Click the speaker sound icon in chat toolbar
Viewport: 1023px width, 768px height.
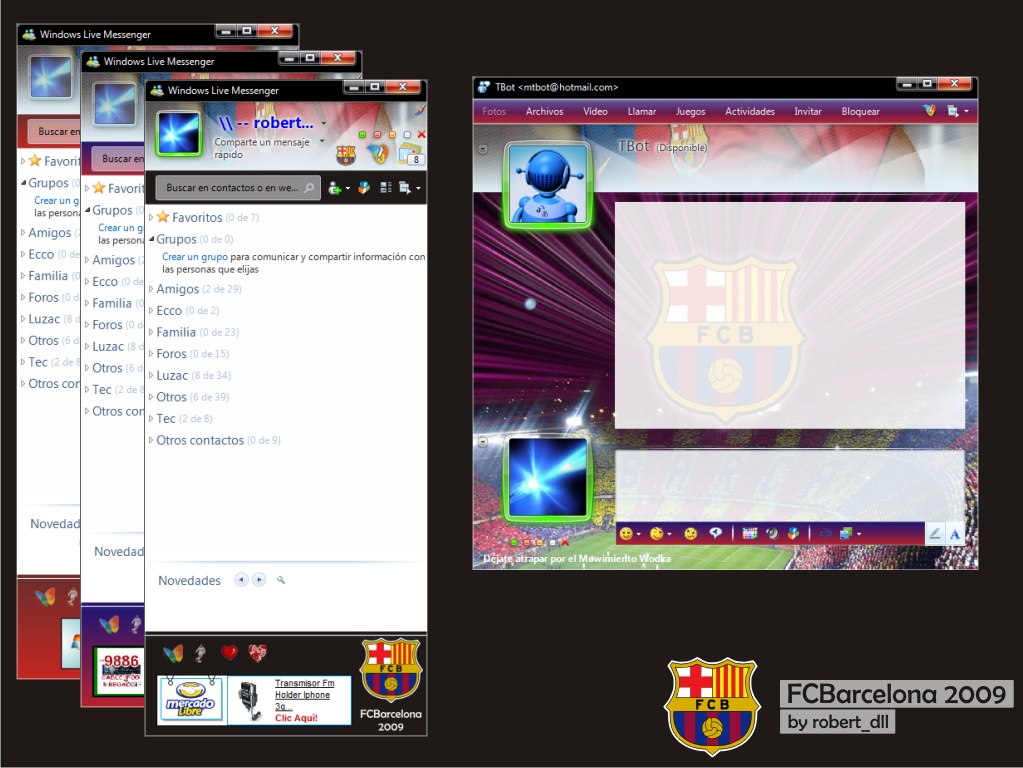tap(772, 533)
